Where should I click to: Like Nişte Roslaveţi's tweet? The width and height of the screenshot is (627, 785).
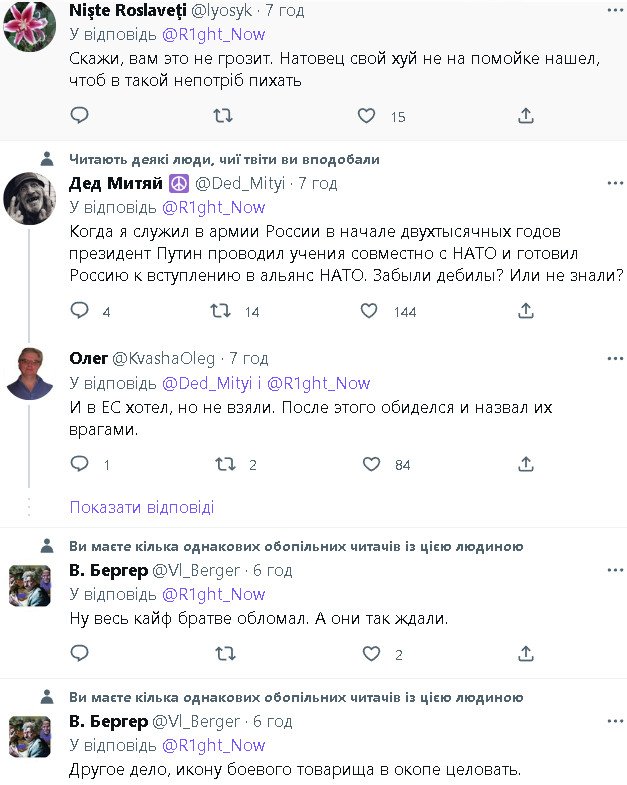coord(366,117)
